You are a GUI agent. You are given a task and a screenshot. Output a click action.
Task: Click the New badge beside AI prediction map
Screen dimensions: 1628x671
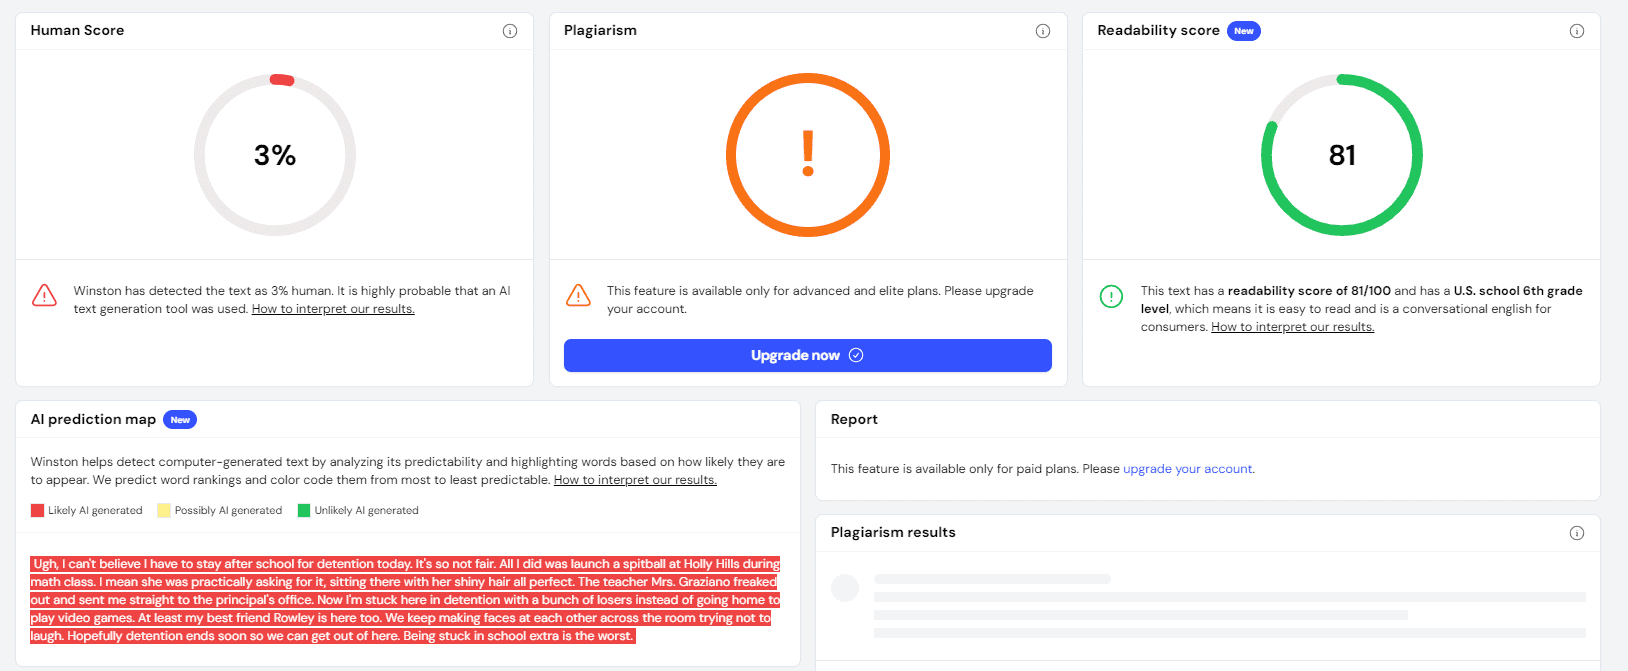(x=180, y=420)
